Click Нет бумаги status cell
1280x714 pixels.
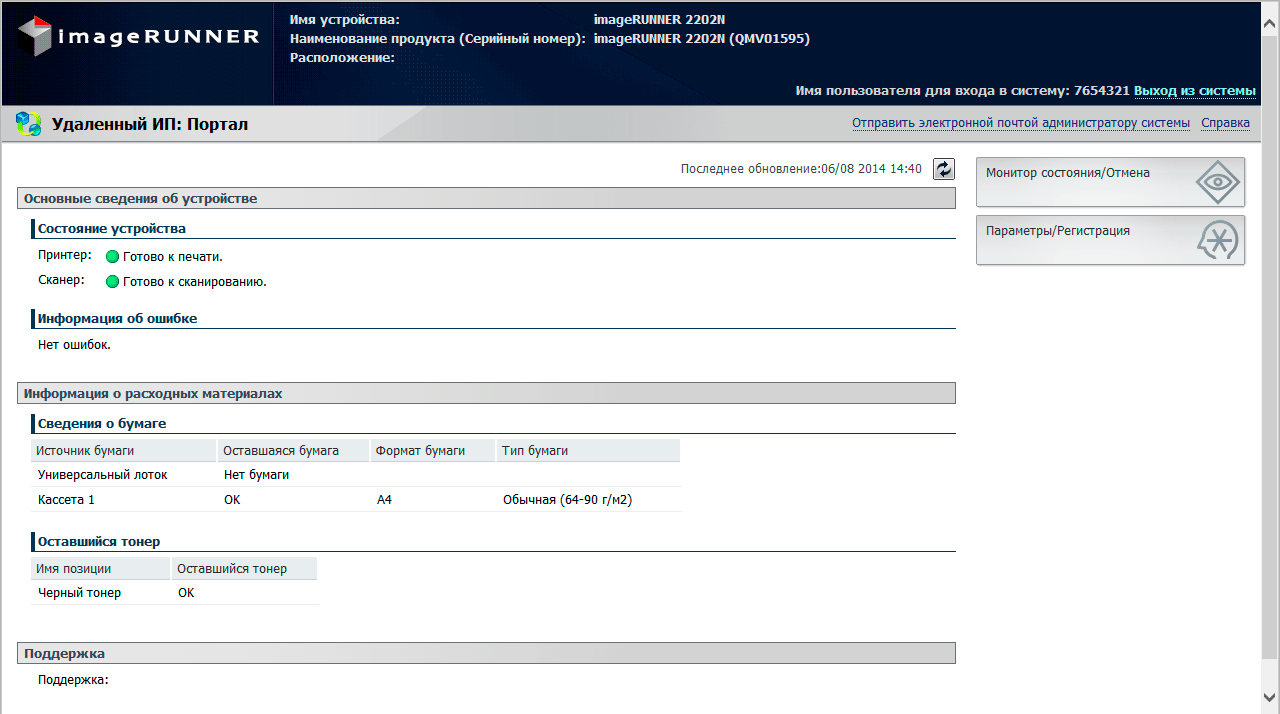coord(256,475)
